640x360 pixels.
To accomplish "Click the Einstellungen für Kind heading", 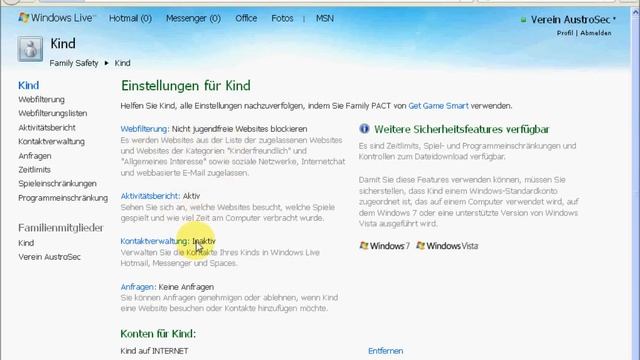I will click(186, 86).
